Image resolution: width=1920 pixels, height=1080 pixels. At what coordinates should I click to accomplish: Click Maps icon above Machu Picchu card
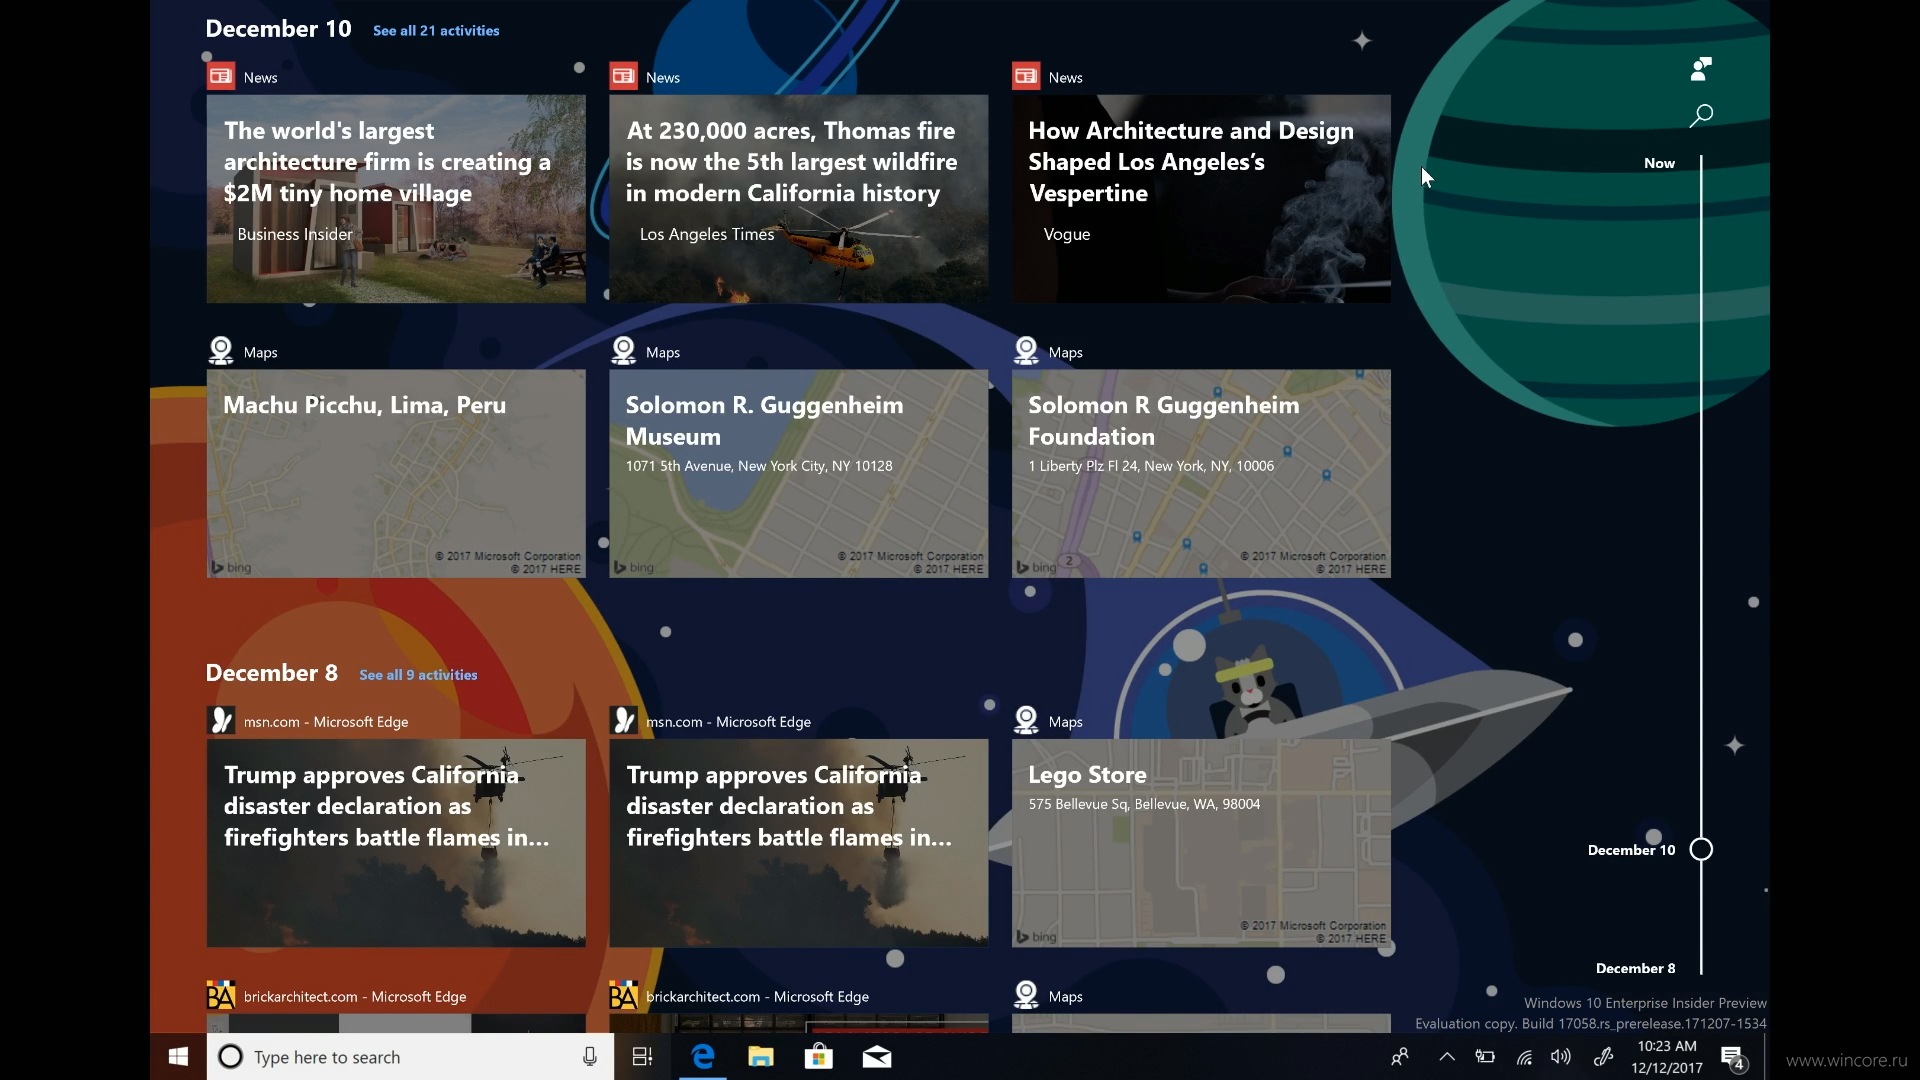click(221, 351)
